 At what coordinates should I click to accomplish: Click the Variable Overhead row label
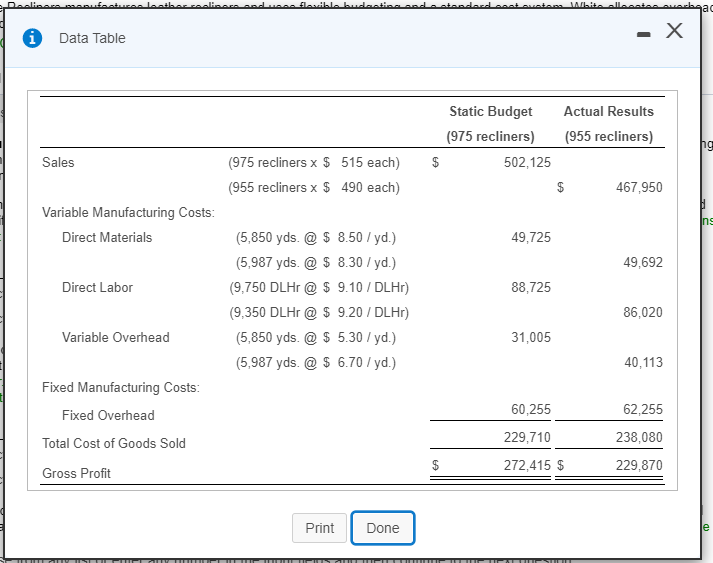click(115, 337)
